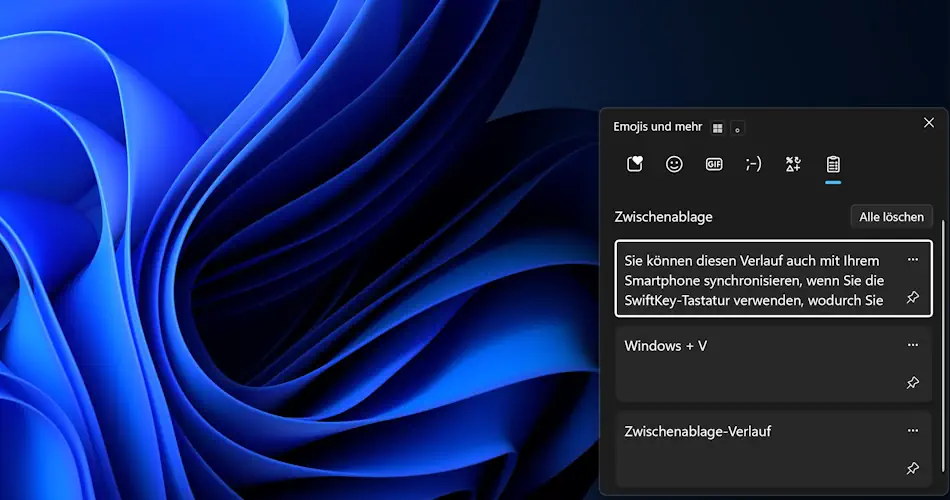
Task: Close the 'Emojis und mehr' panel
Action: 928,123
